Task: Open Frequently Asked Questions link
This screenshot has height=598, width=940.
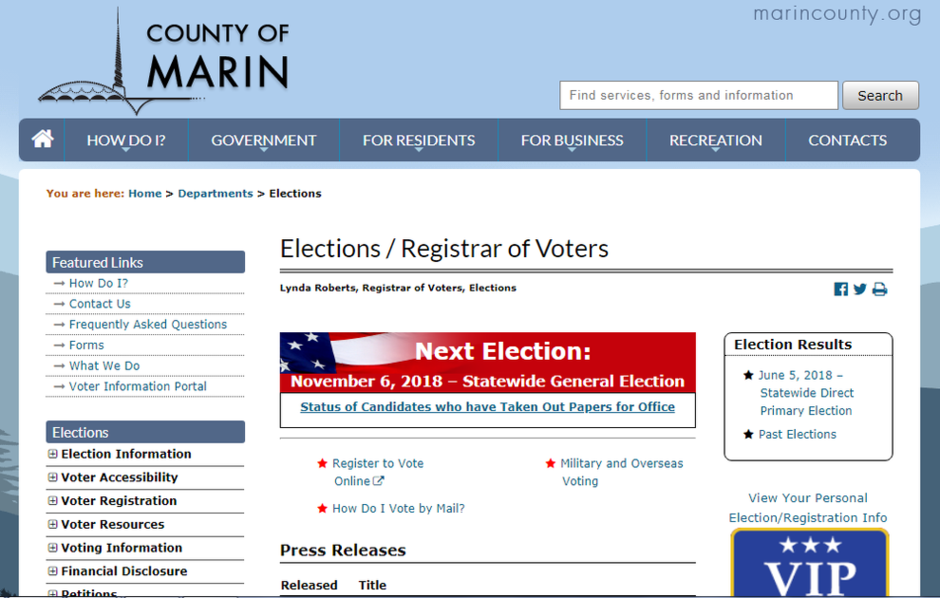Action: [x=148, y=324]
